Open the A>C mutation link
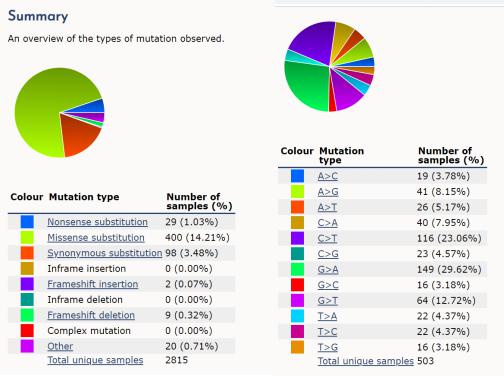 (328, 176)
